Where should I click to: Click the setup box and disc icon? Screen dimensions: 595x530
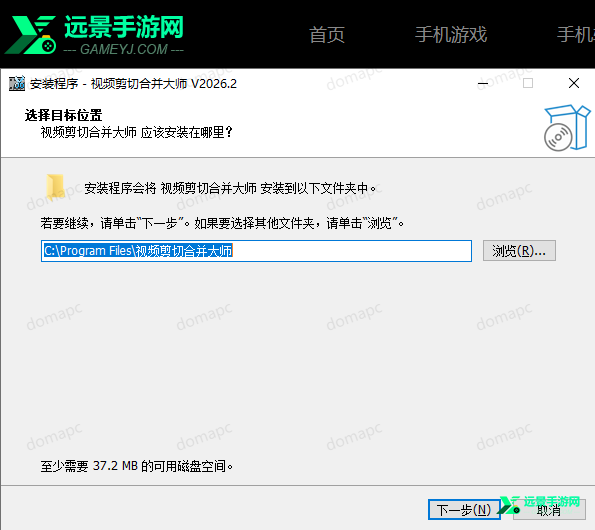[x=567, y=128]
